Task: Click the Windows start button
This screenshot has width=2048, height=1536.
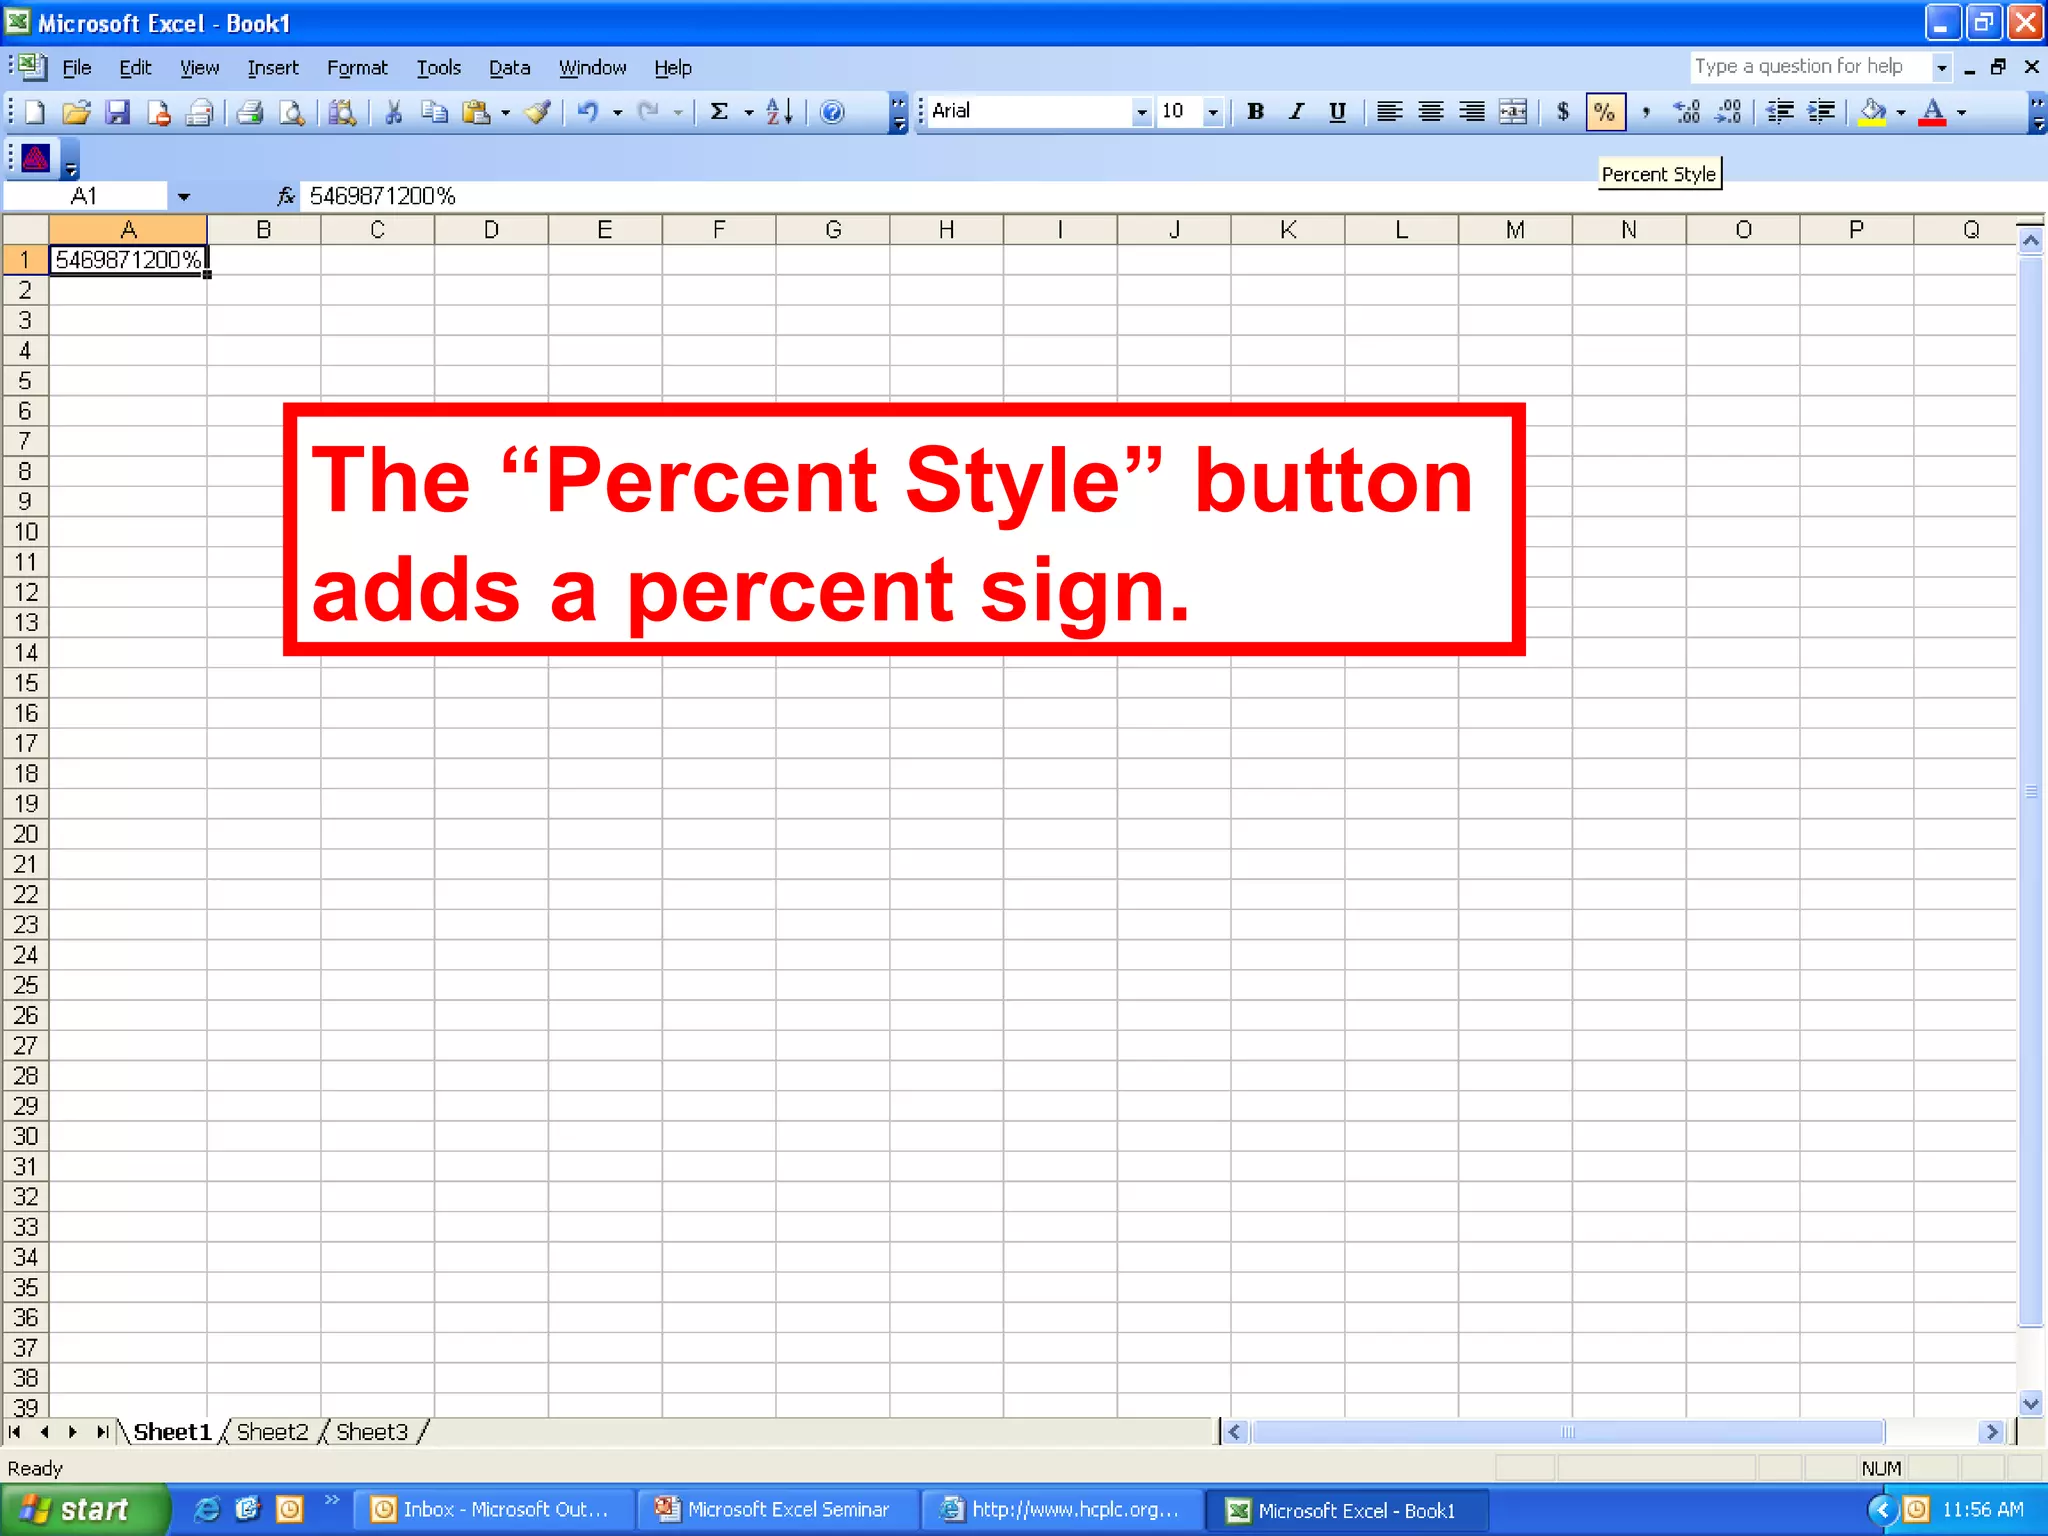Action: click(84, 1510)
